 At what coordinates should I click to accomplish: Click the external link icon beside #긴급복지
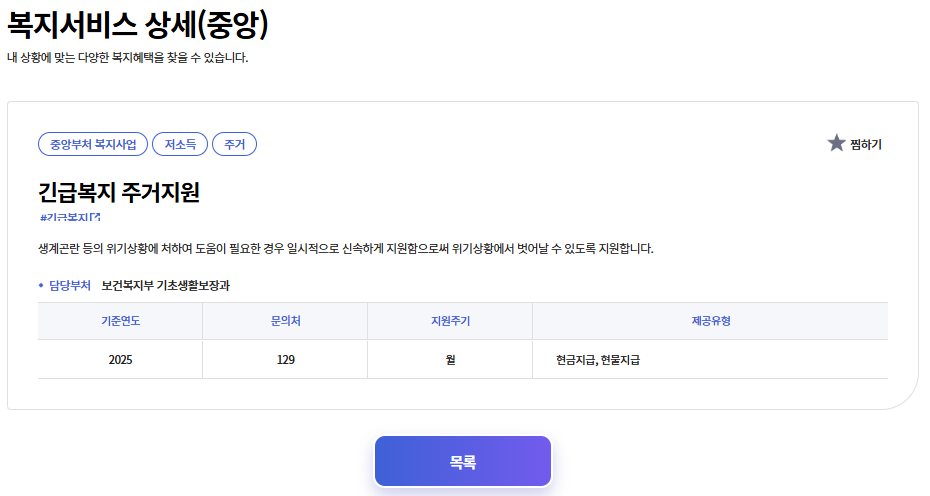pyautogui.click(x=96, y=217)
